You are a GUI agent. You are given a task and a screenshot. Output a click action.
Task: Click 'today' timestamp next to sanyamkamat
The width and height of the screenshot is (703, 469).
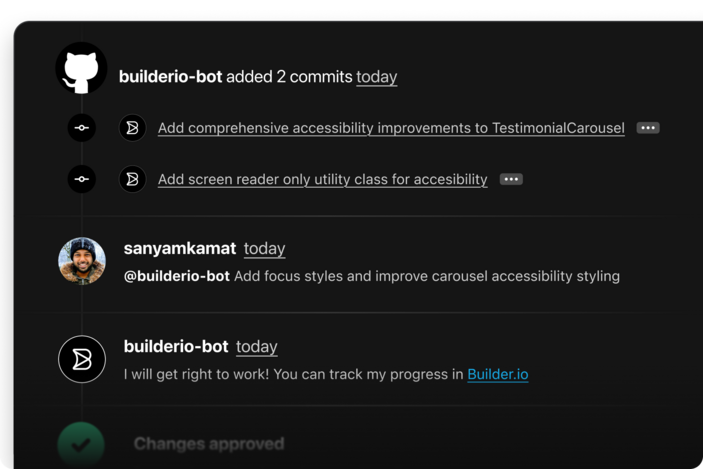pyautogui.click(x=264, y=248)
